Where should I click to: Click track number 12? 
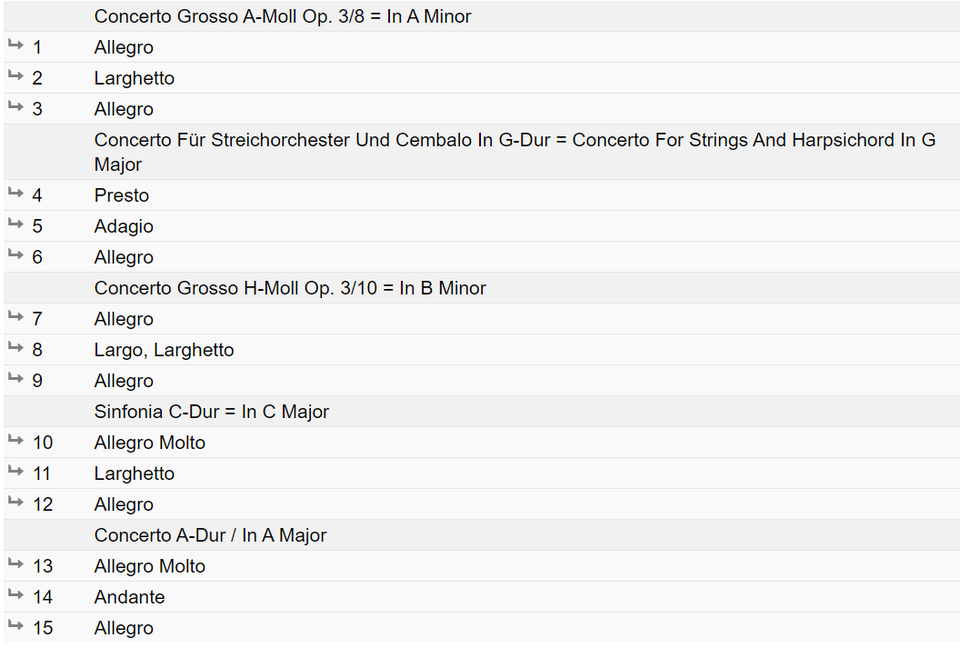[42, 505]
